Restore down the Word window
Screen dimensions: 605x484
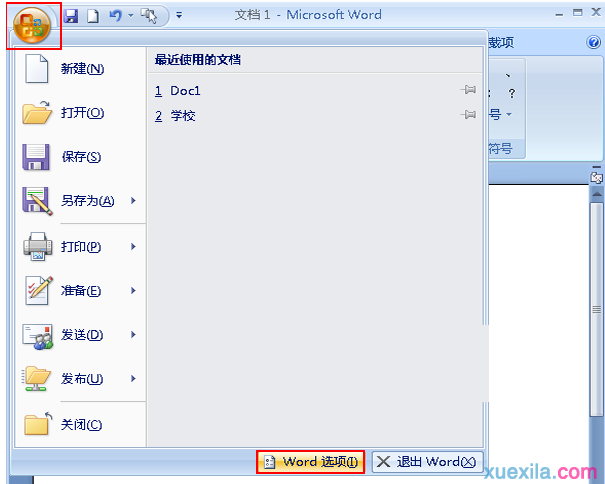tap(578, 13)
